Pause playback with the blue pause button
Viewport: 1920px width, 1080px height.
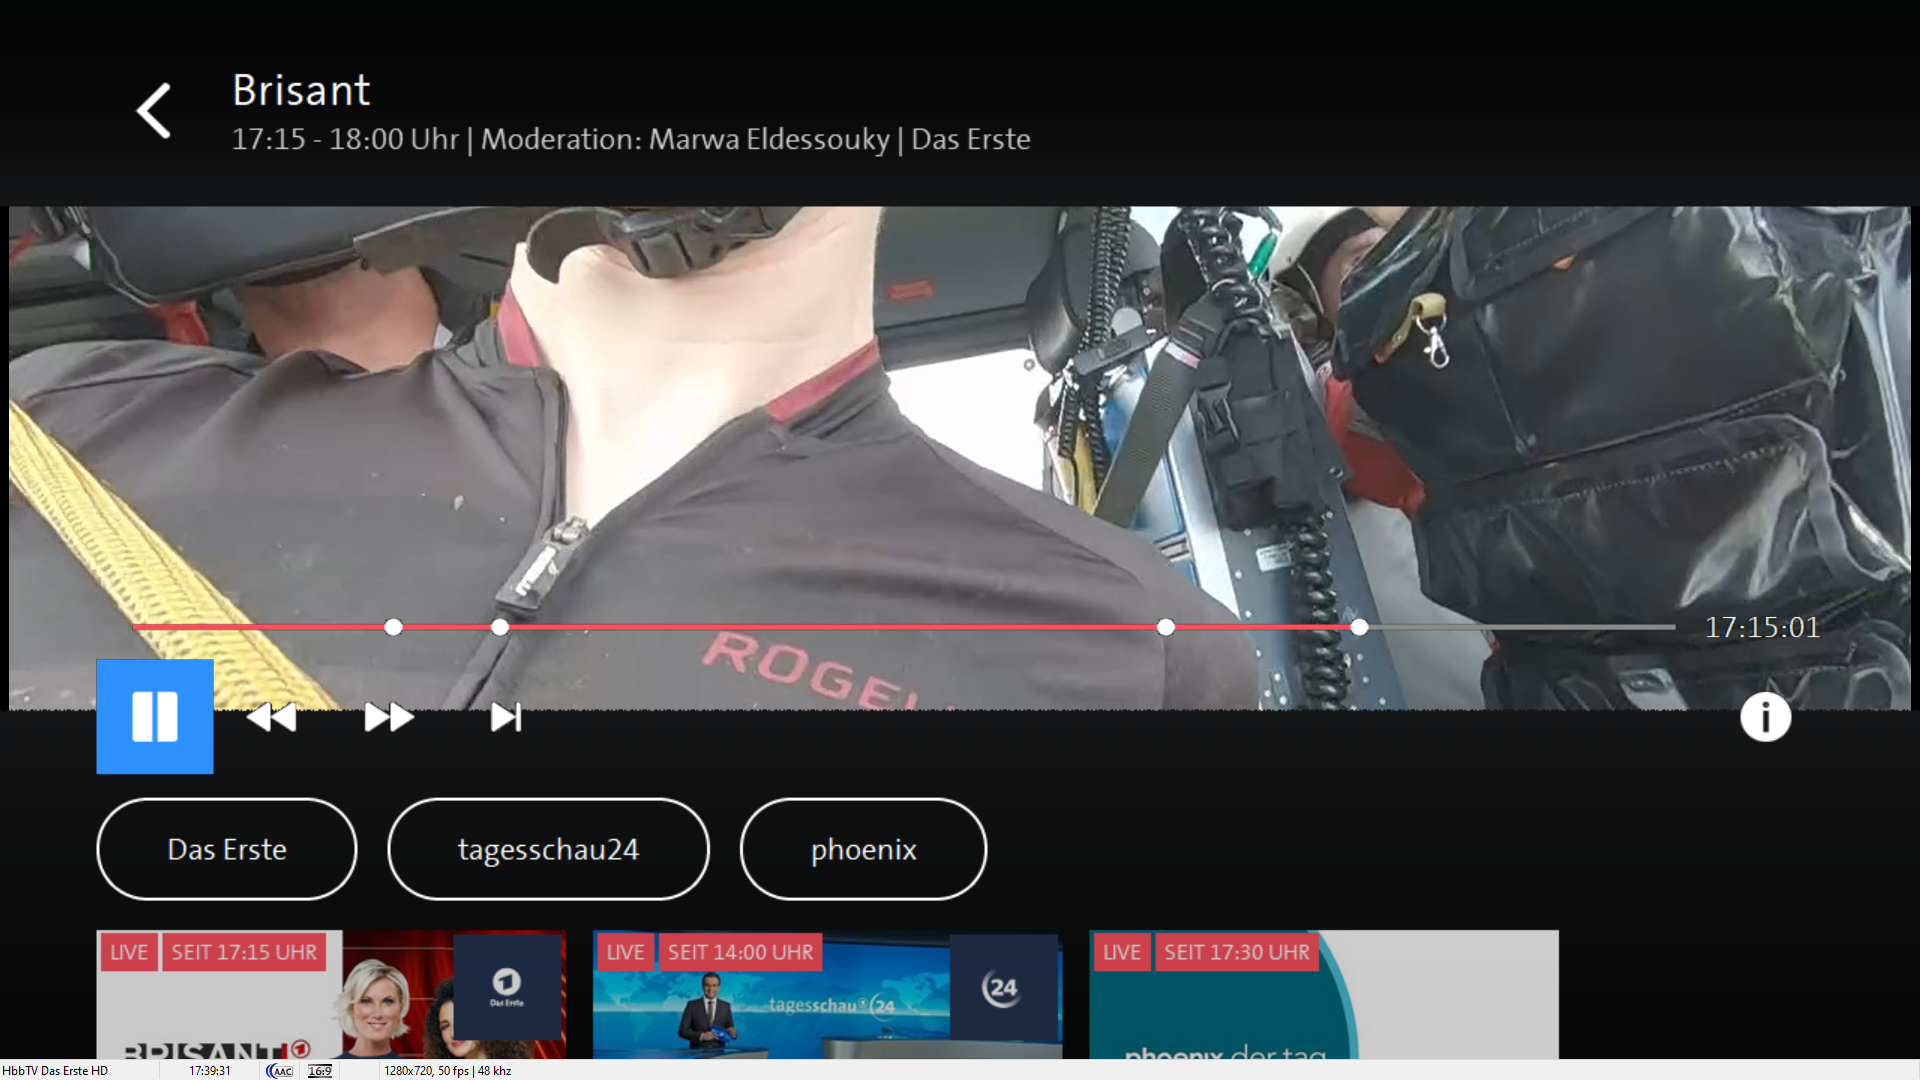click(155, 716)
